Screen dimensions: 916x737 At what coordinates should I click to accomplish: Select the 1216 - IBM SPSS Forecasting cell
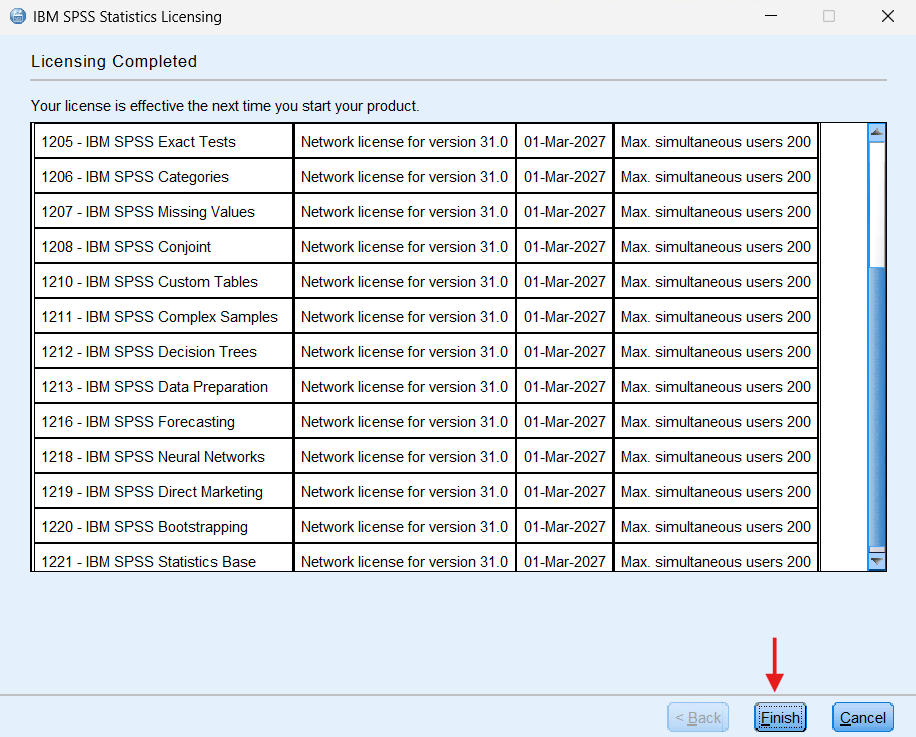click(164, 422)
